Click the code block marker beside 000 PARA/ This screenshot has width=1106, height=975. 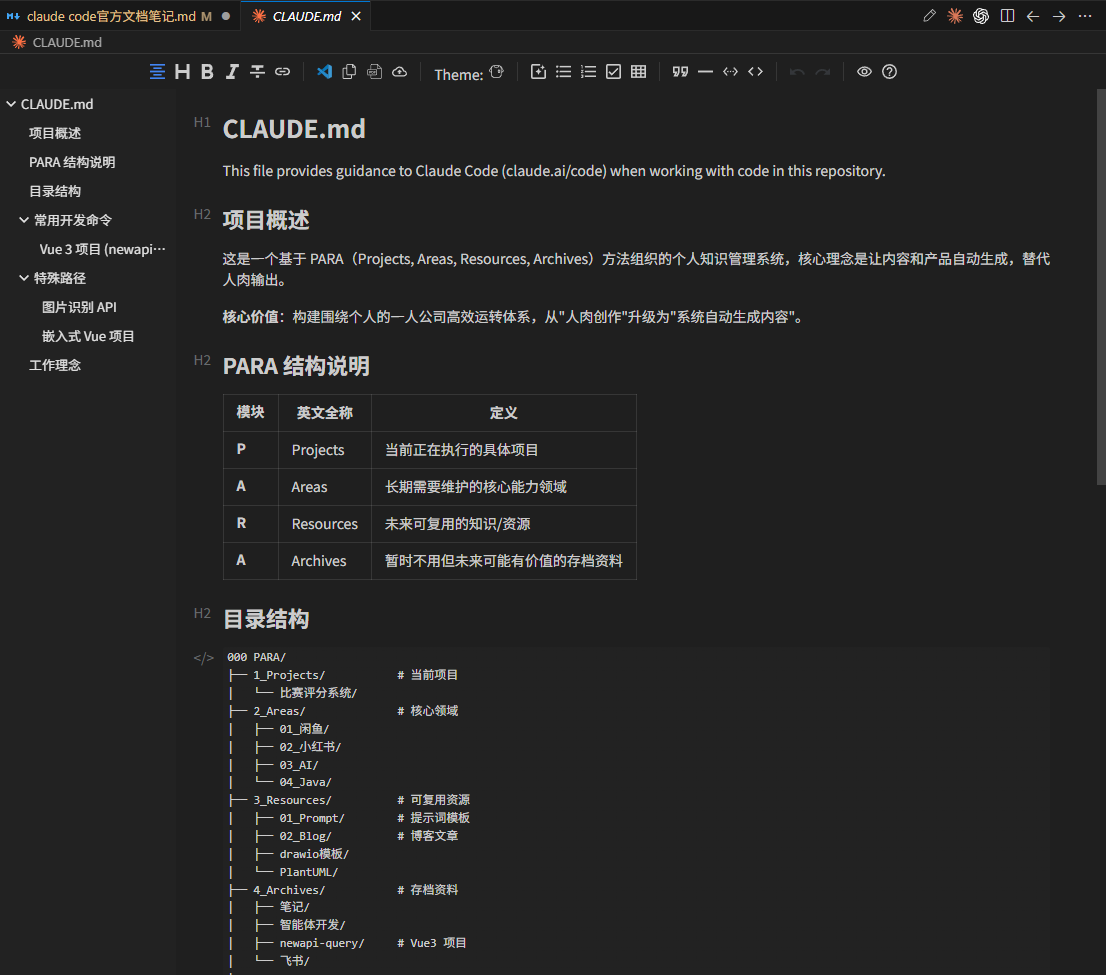coord(203,658)
